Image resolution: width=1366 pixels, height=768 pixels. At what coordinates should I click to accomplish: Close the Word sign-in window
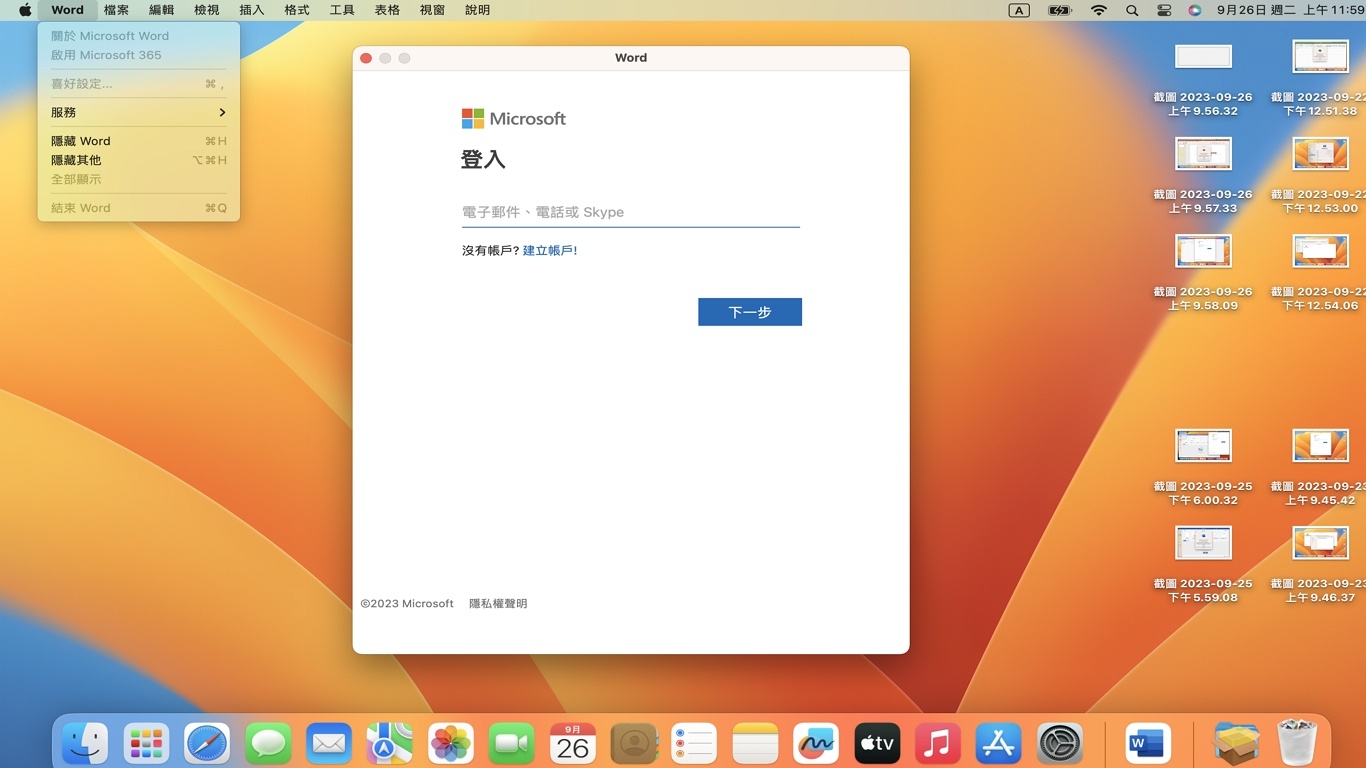pos(366,58)
